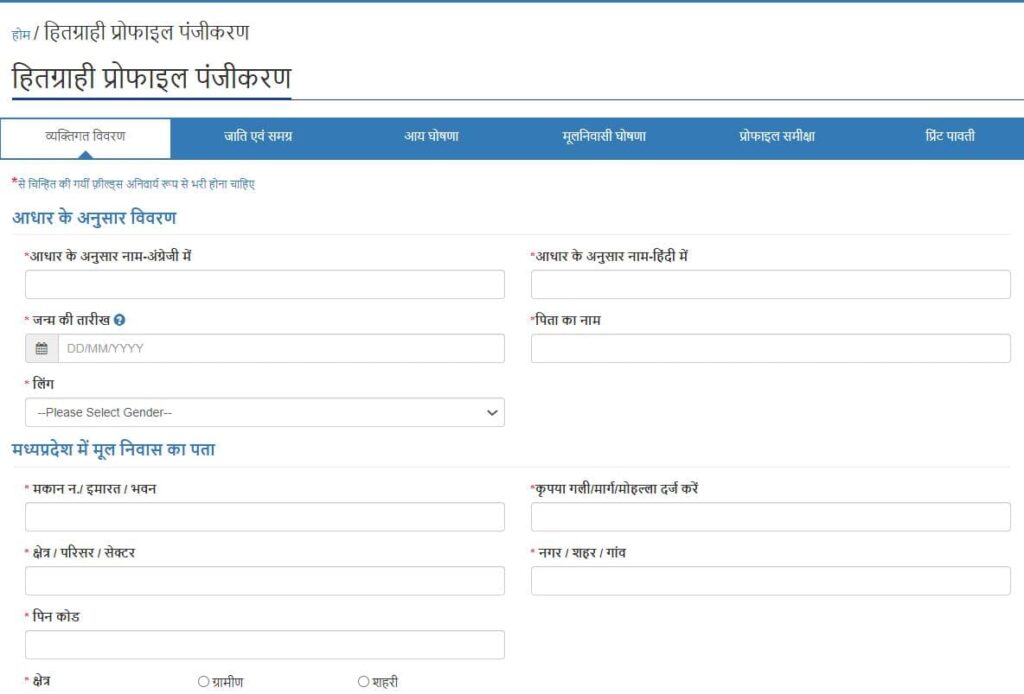Click the English name as per Aadhaar field
The height and width of the screenshot is (694, 1024).
(x=264, y=284)
